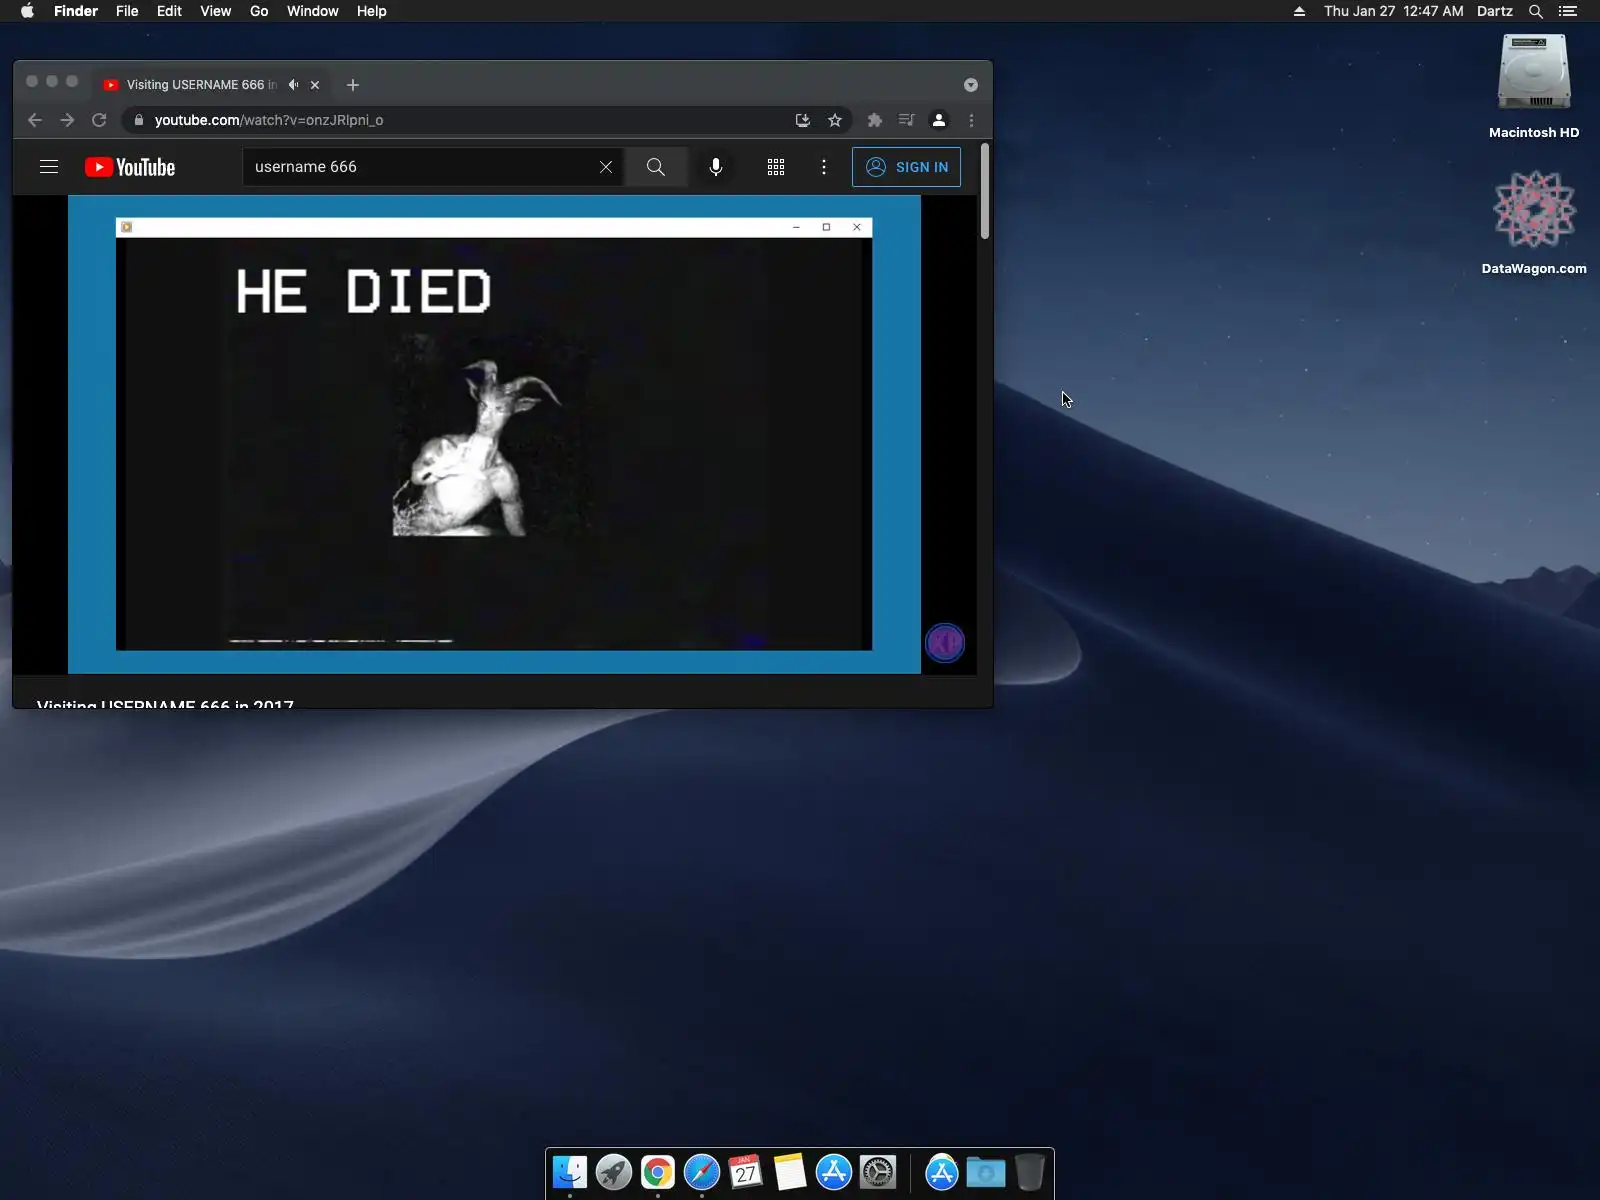Open the Chrome profile avatar

click(939, 120)
